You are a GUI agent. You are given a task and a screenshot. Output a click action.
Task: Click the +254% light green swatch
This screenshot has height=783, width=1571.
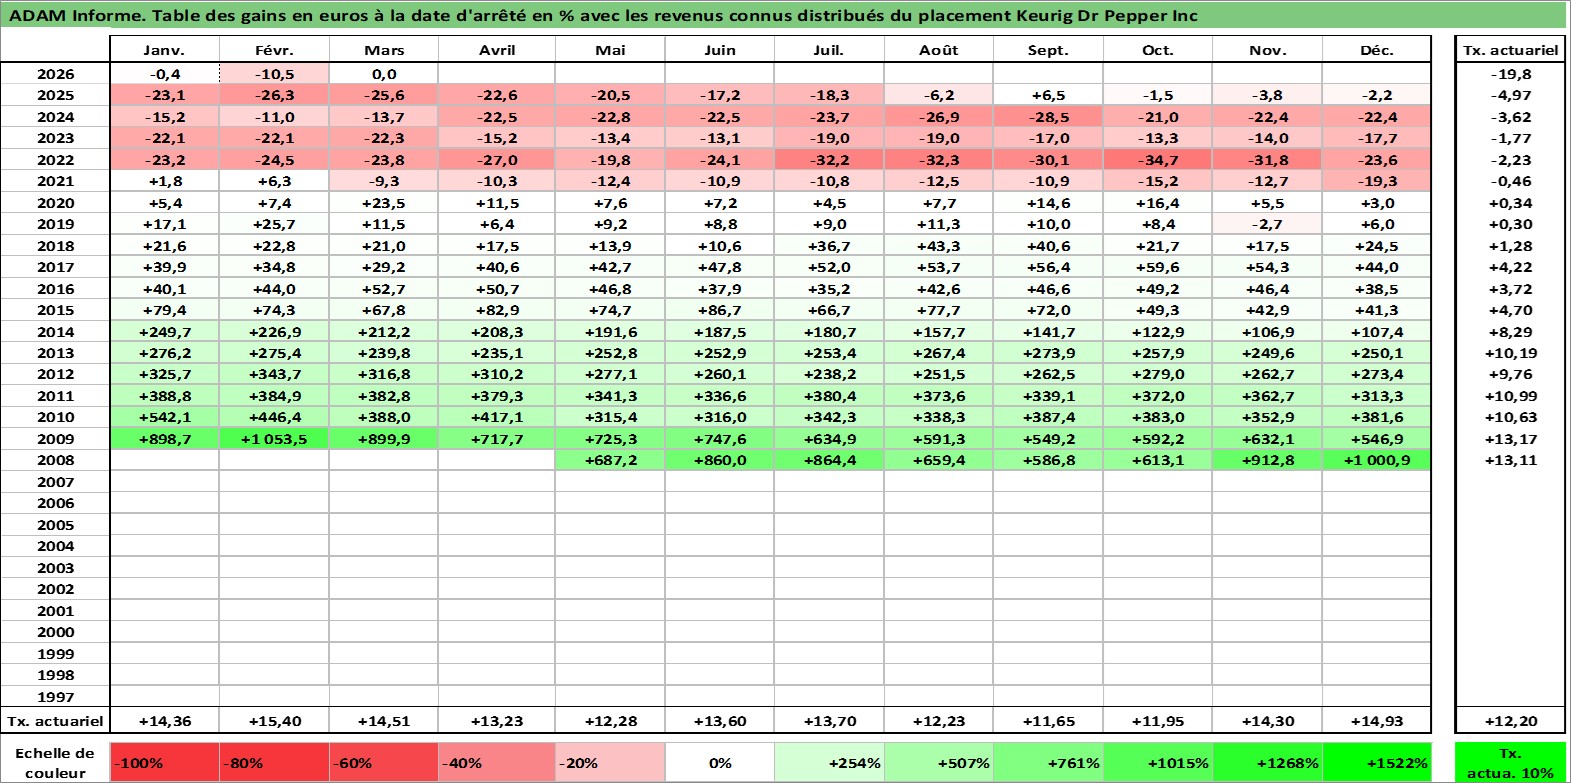(x=829, y=762)
